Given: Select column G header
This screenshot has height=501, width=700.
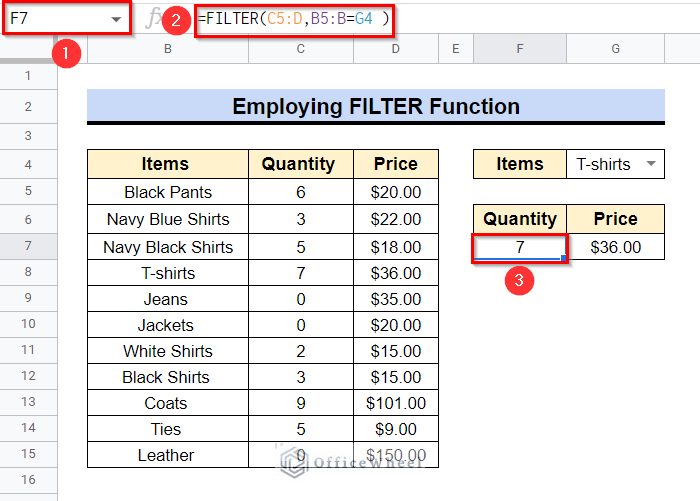Looking at the screenshot, I should coord(615,49).
